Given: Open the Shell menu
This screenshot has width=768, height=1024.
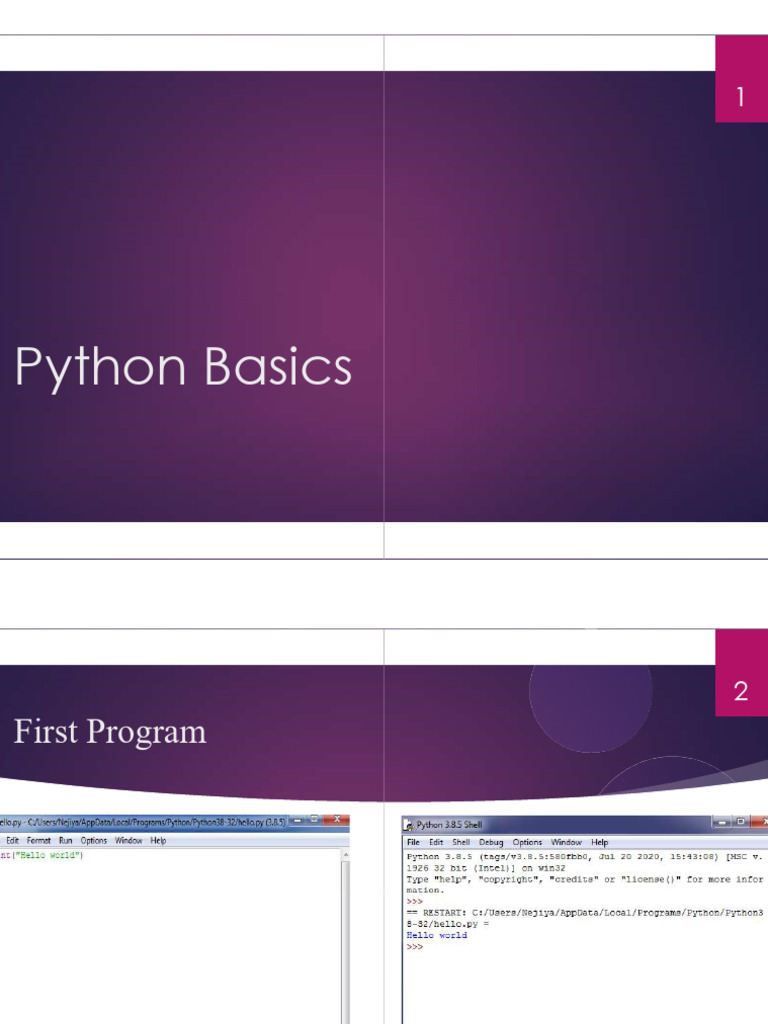Looking at the screenshot, I should pyautogui.click(x=460, y=843).
